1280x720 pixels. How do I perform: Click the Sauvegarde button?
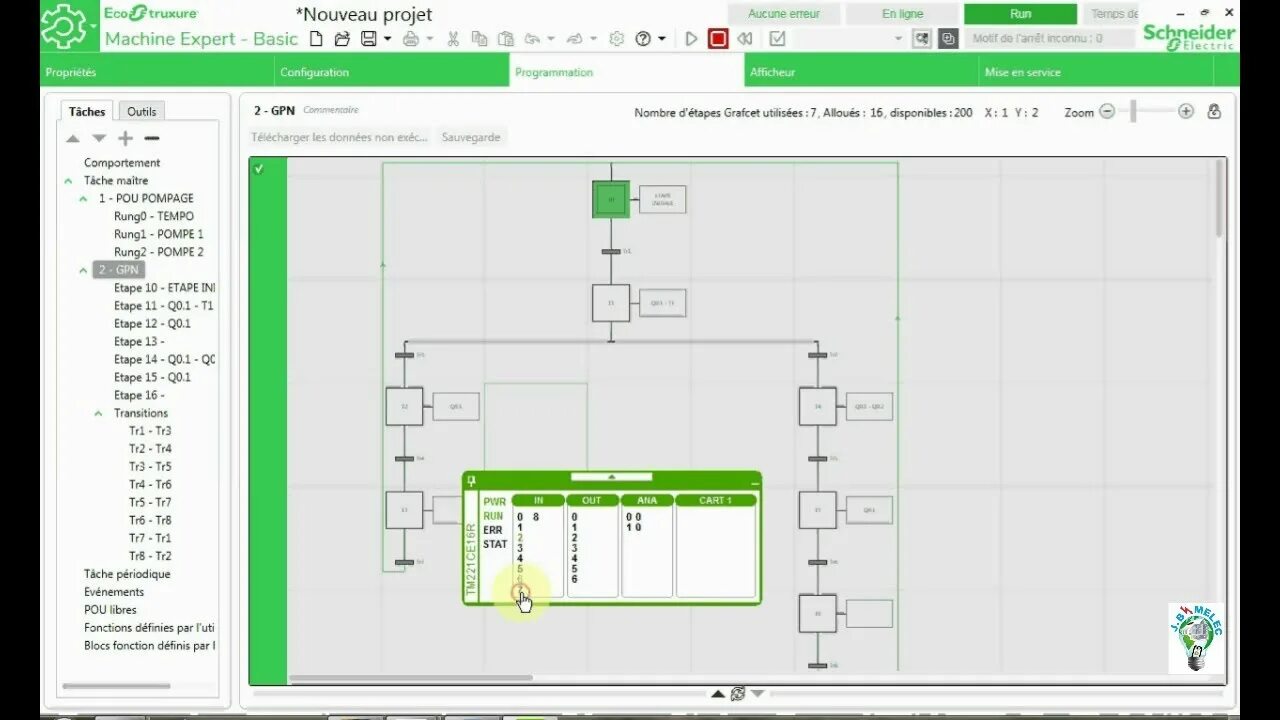469,137
